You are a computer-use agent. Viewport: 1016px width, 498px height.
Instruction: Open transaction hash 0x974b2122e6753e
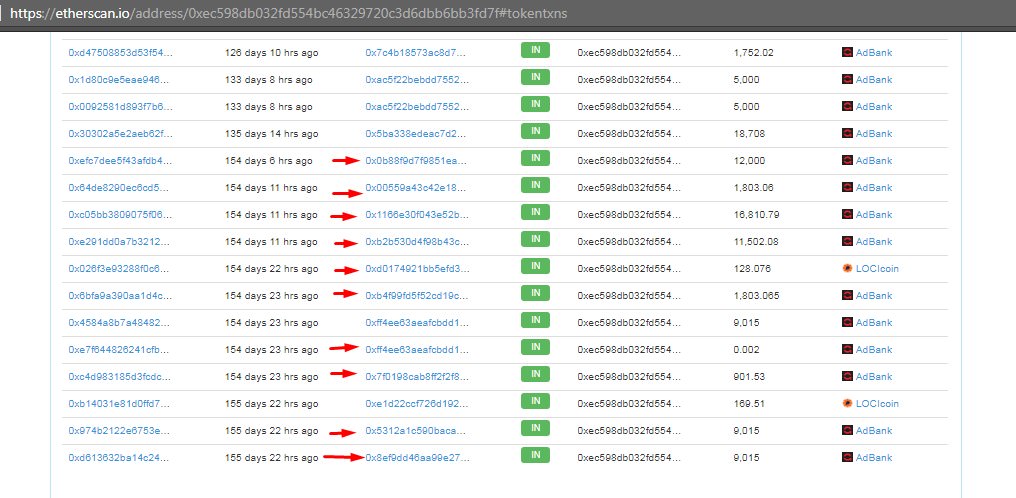121,431
